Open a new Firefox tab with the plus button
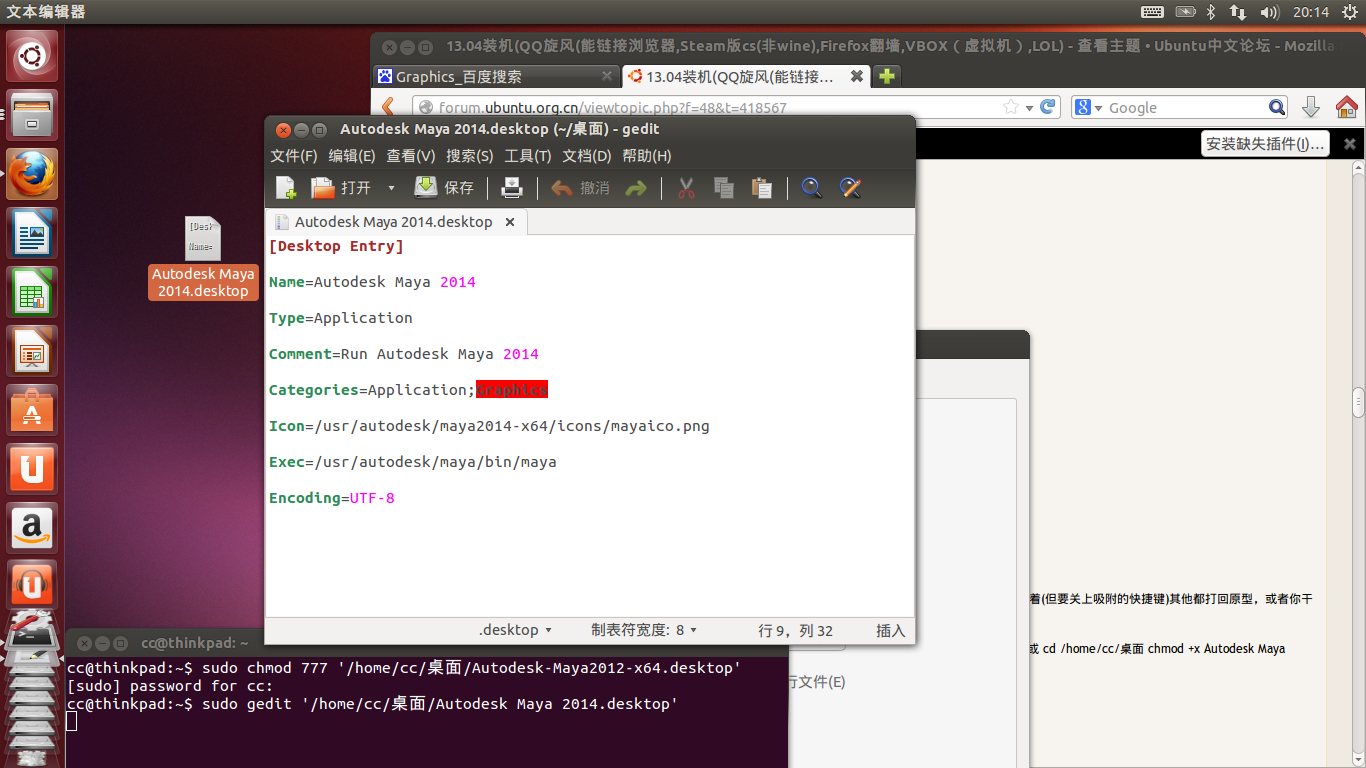Viewport: 1366px width, 768px height. tap(886, 76)
